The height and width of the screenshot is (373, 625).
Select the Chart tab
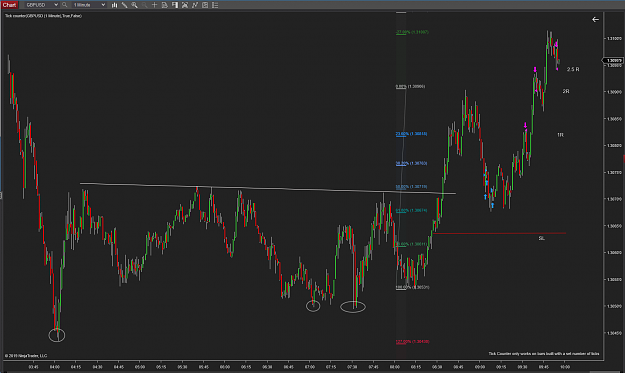pyautogui.click(x=9, y=5)
